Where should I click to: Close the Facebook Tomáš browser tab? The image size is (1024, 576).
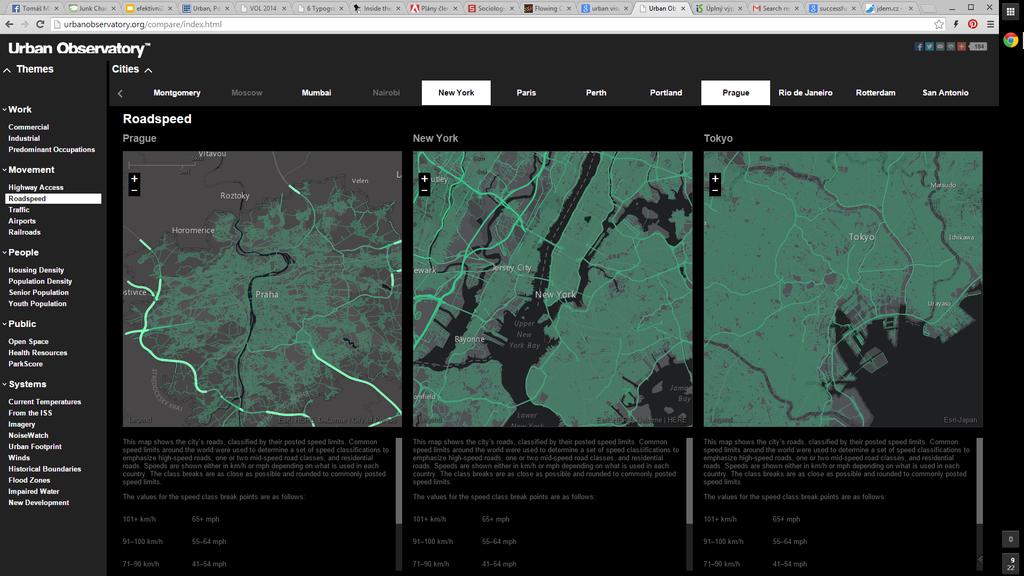coord(56,8)
